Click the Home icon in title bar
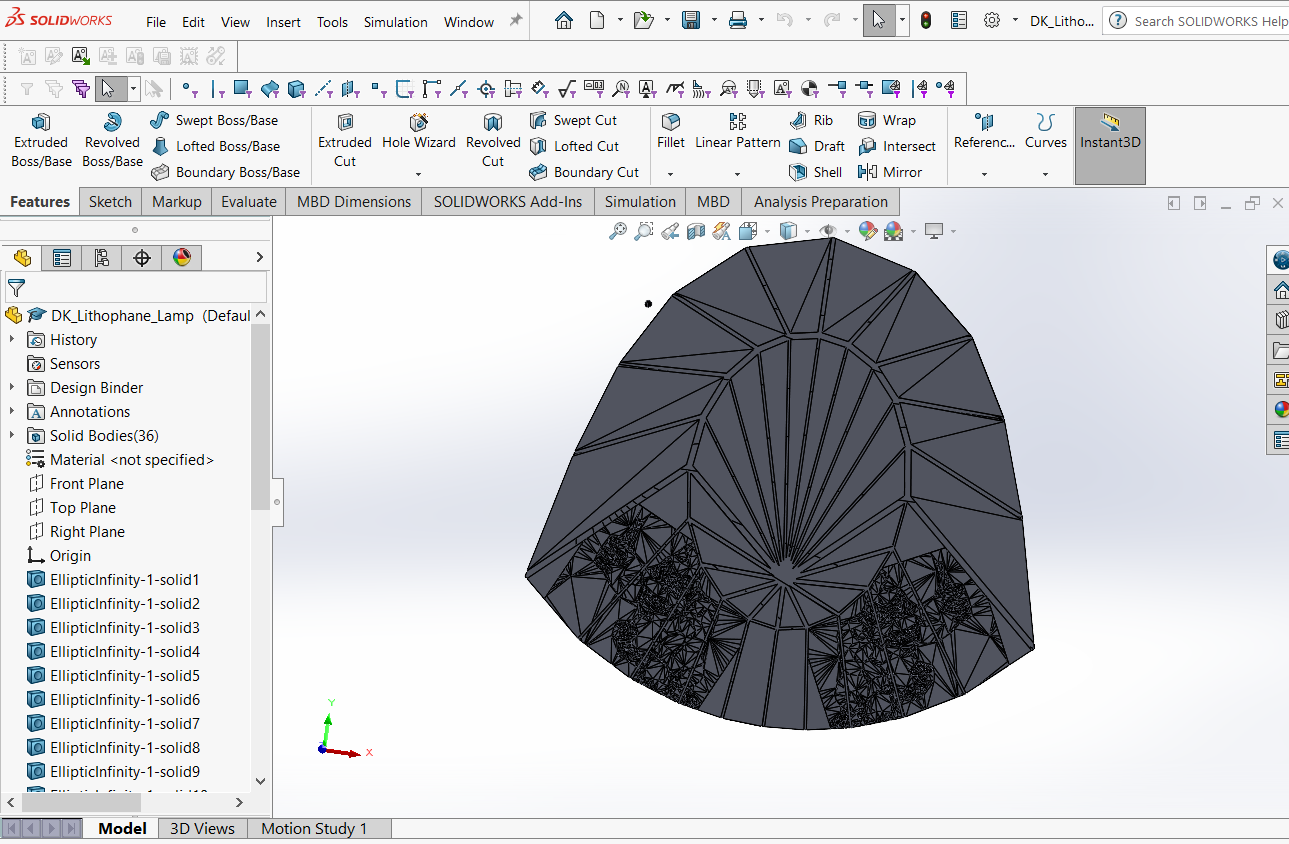Screen dimensions: 1289x844 click(x=564, y=20)
